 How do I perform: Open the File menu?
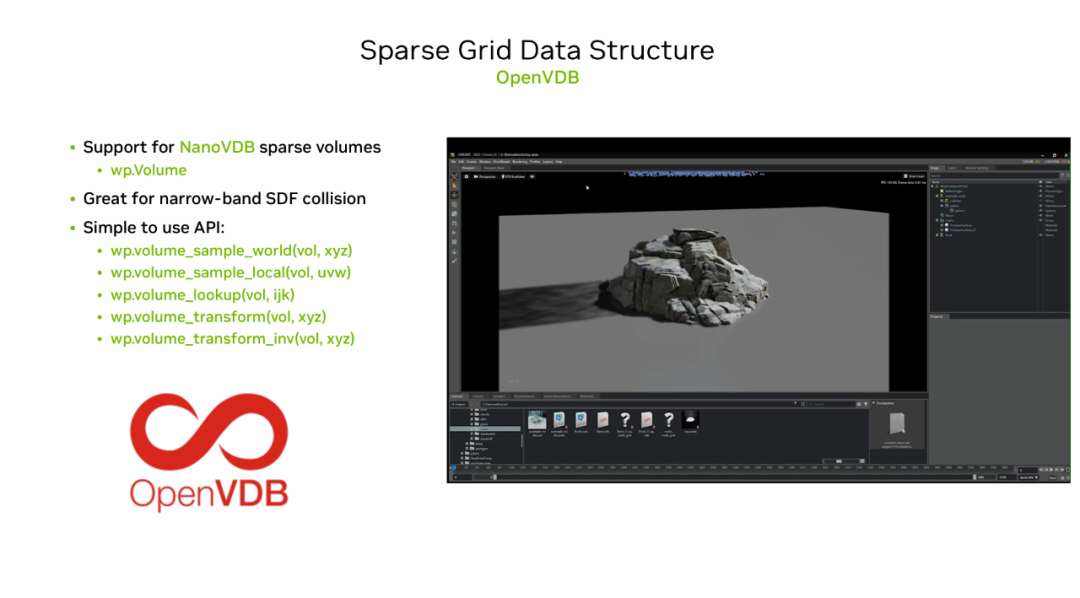point(453,162)
